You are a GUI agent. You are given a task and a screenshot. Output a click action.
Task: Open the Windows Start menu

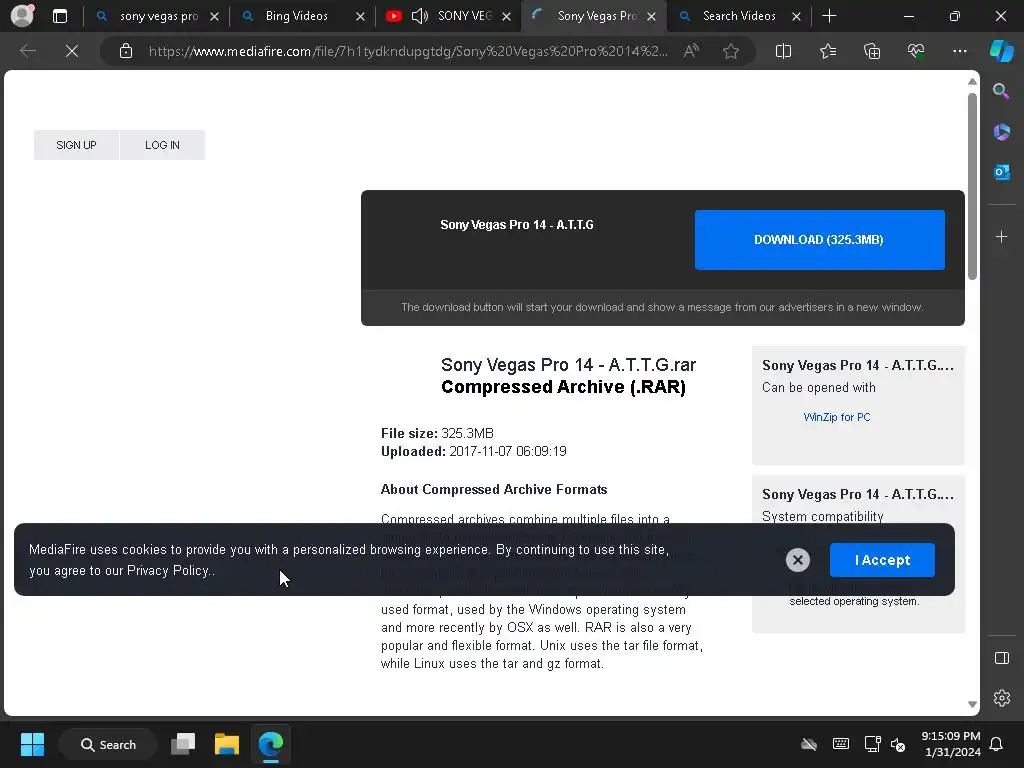pos(32,744)
